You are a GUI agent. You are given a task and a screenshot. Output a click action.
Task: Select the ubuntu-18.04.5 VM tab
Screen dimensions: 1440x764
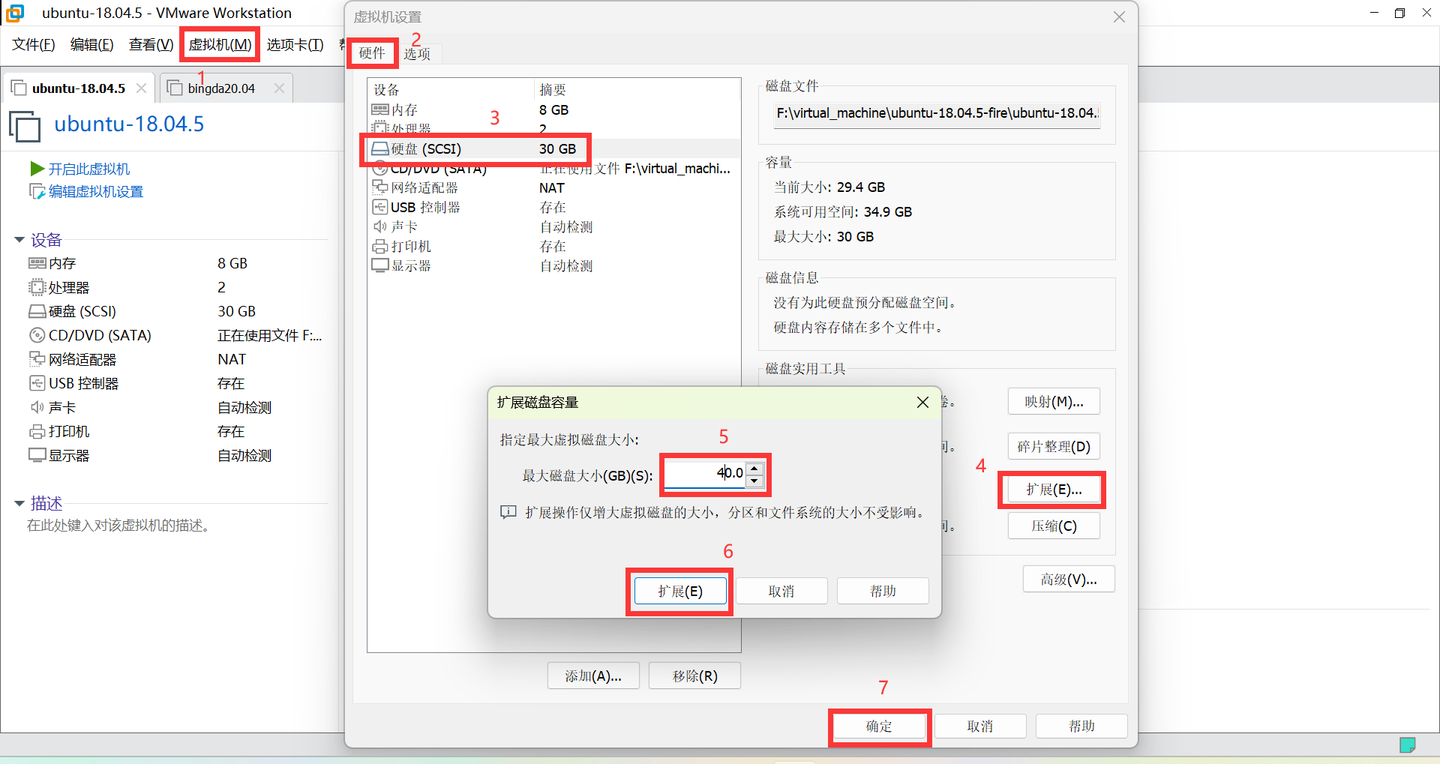point(78,88)
